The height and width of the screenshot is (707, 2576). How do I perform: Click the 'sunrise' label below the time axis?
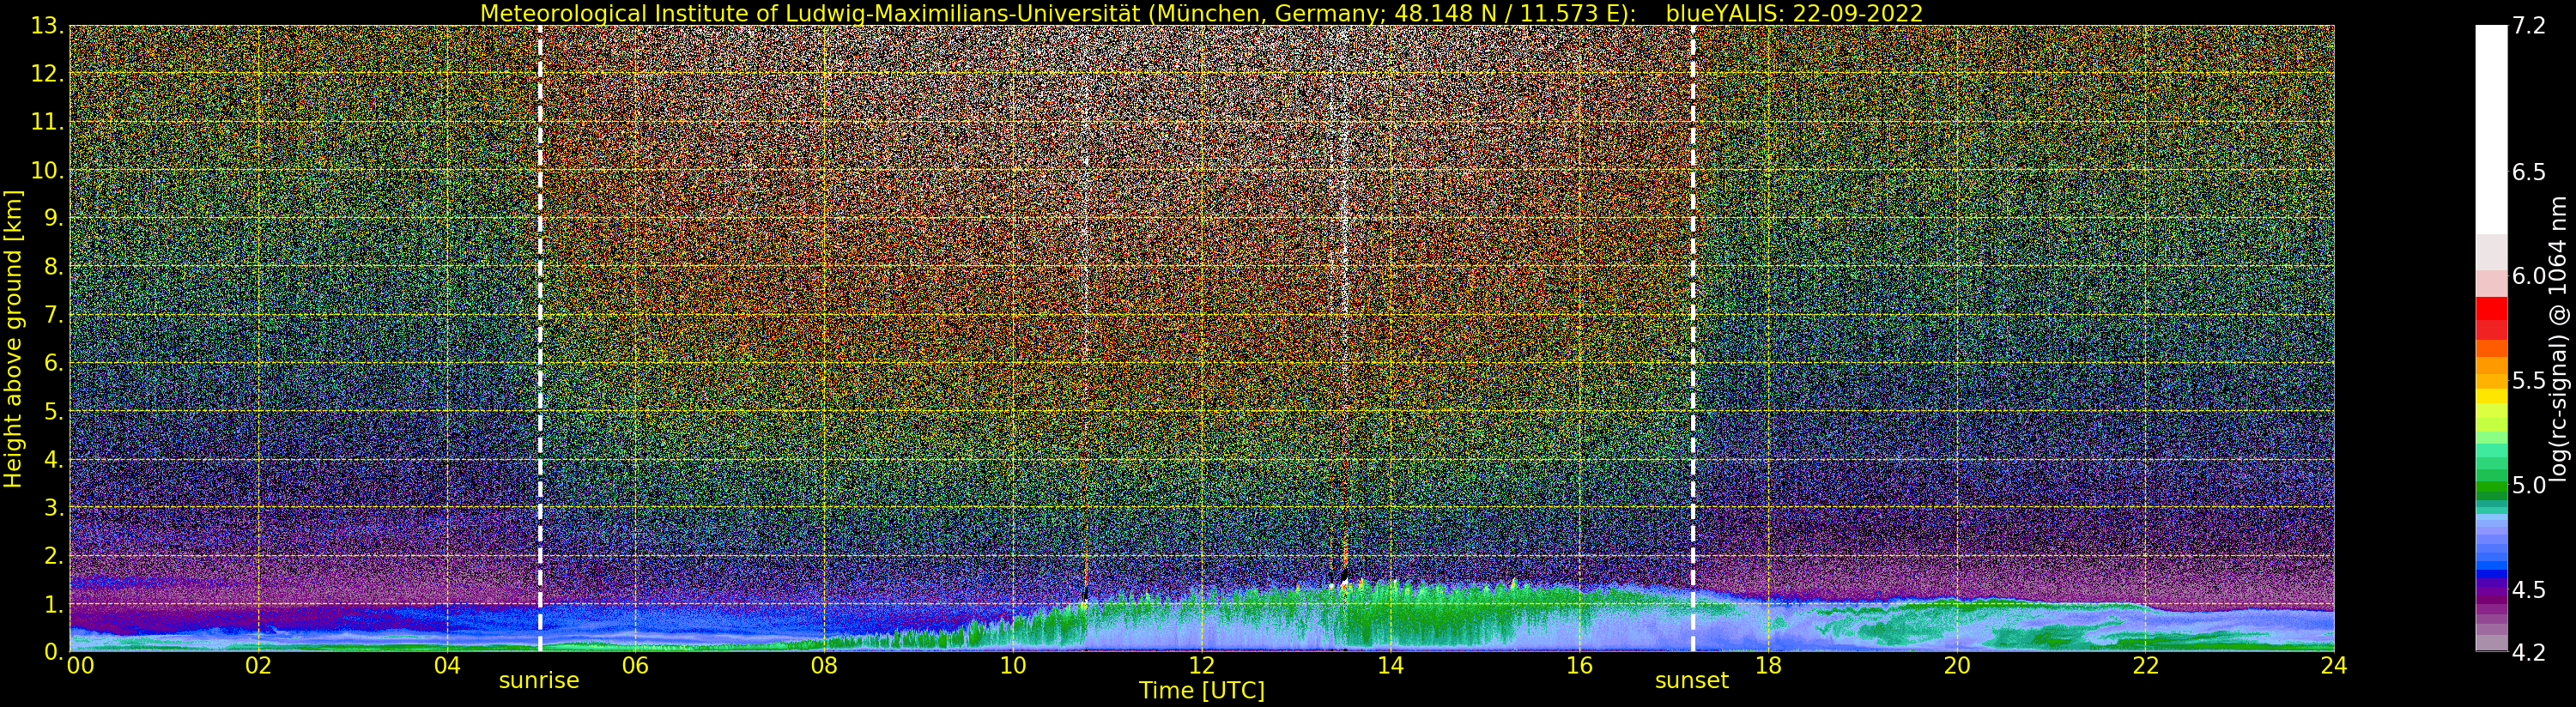[x=539, y=681]
